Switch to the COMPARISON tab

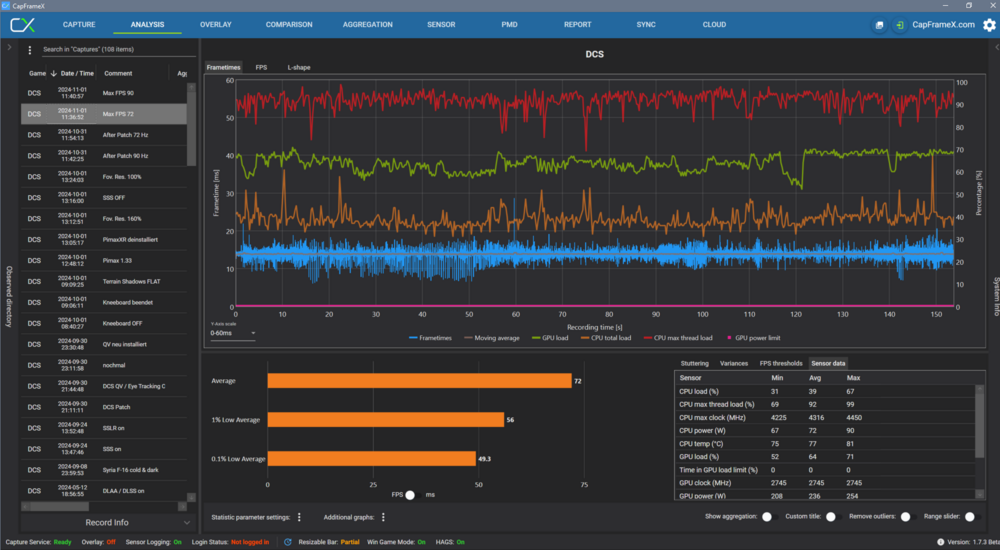(289, 24)
